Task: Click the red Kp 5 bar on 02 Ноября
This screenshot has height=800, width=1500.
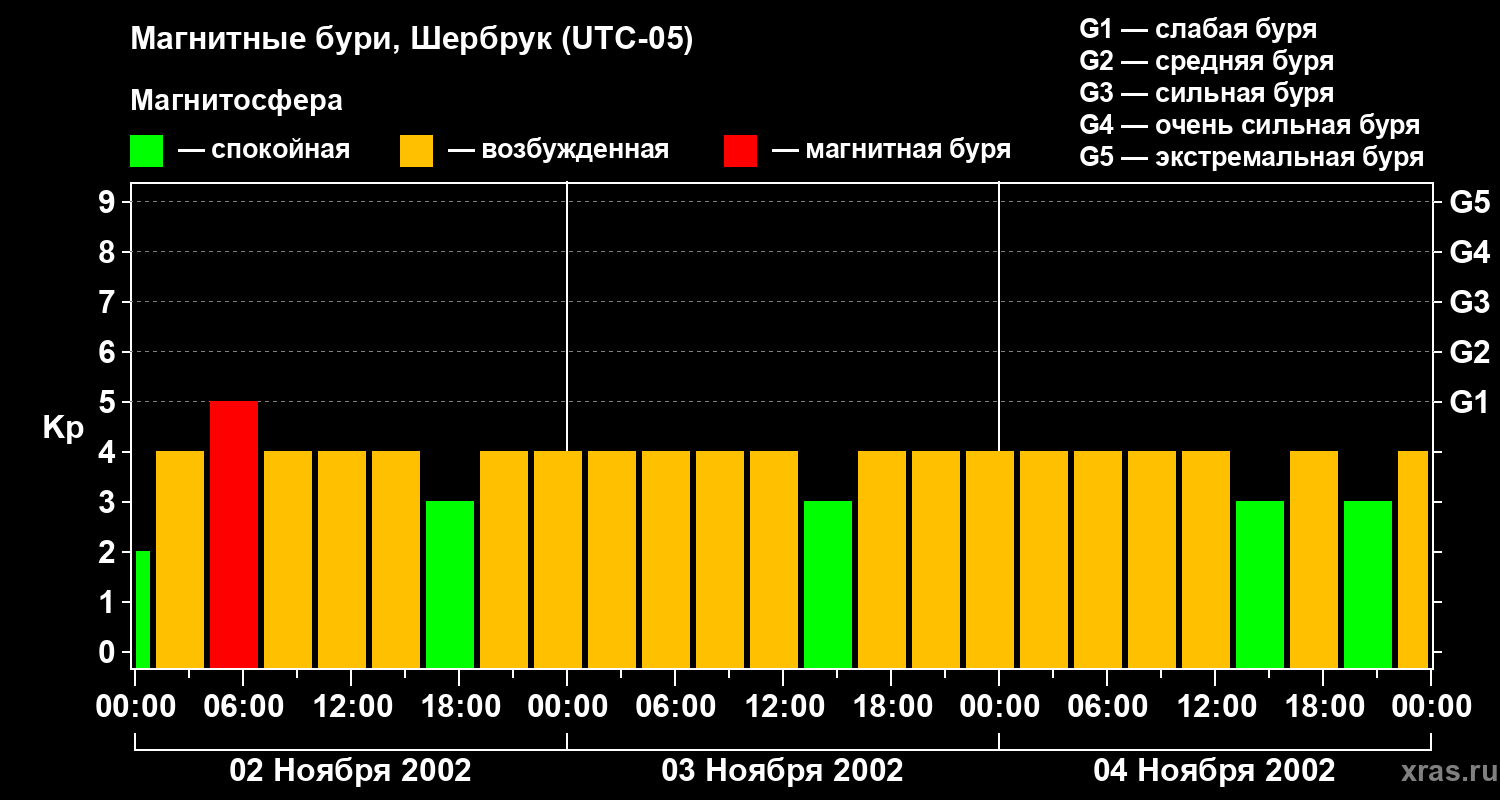Action: tap(234, 534)
